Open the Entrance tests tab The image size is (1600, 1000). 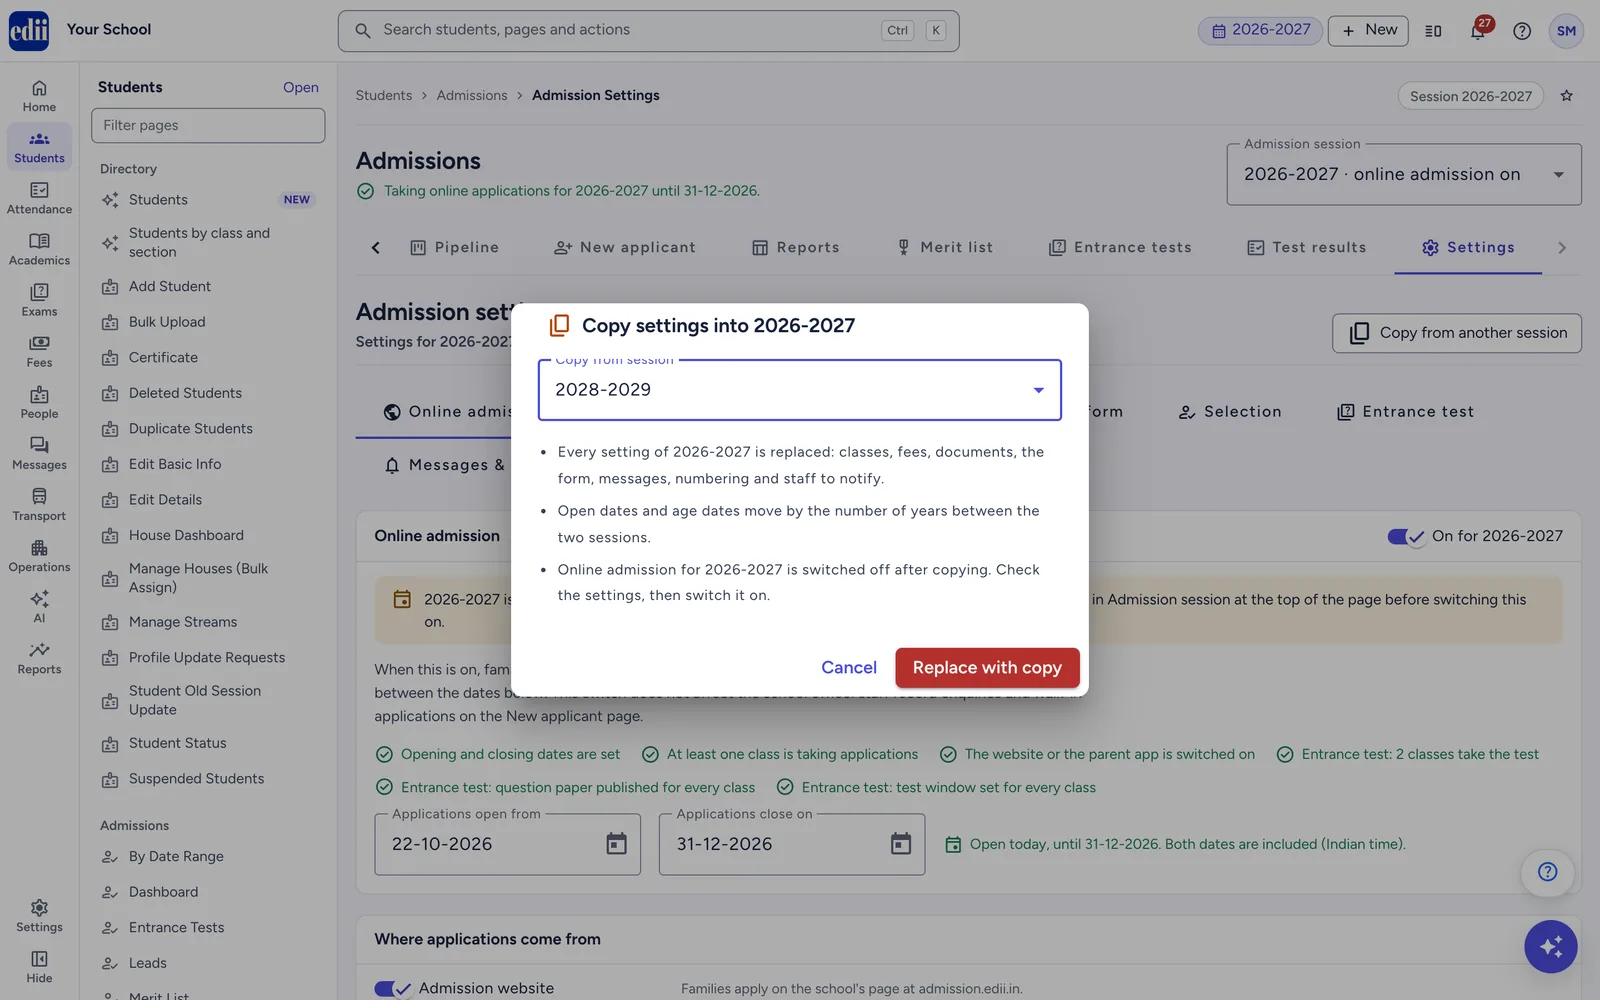coord(1120,247)
